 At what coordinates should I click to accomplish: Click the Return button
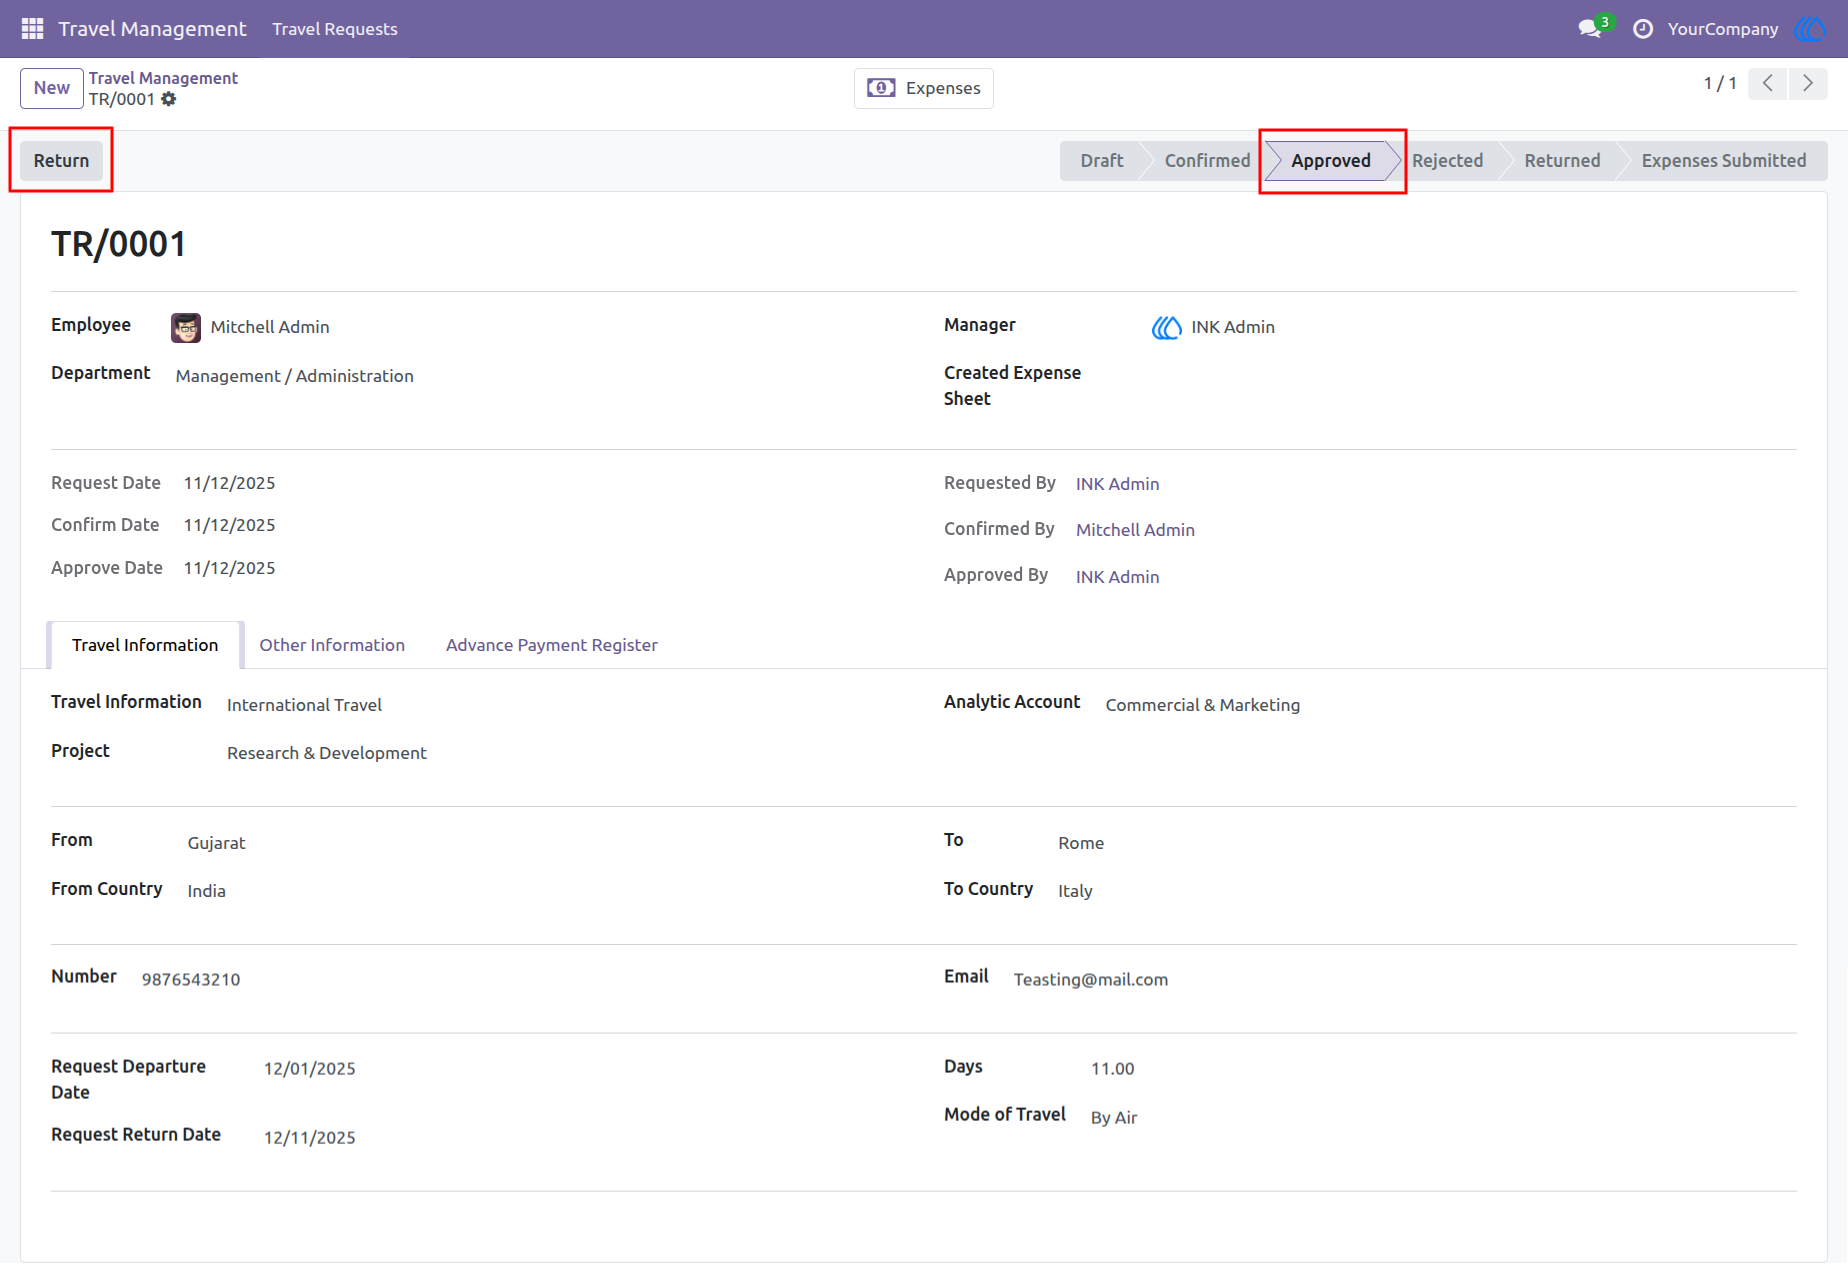pos(61,161)
